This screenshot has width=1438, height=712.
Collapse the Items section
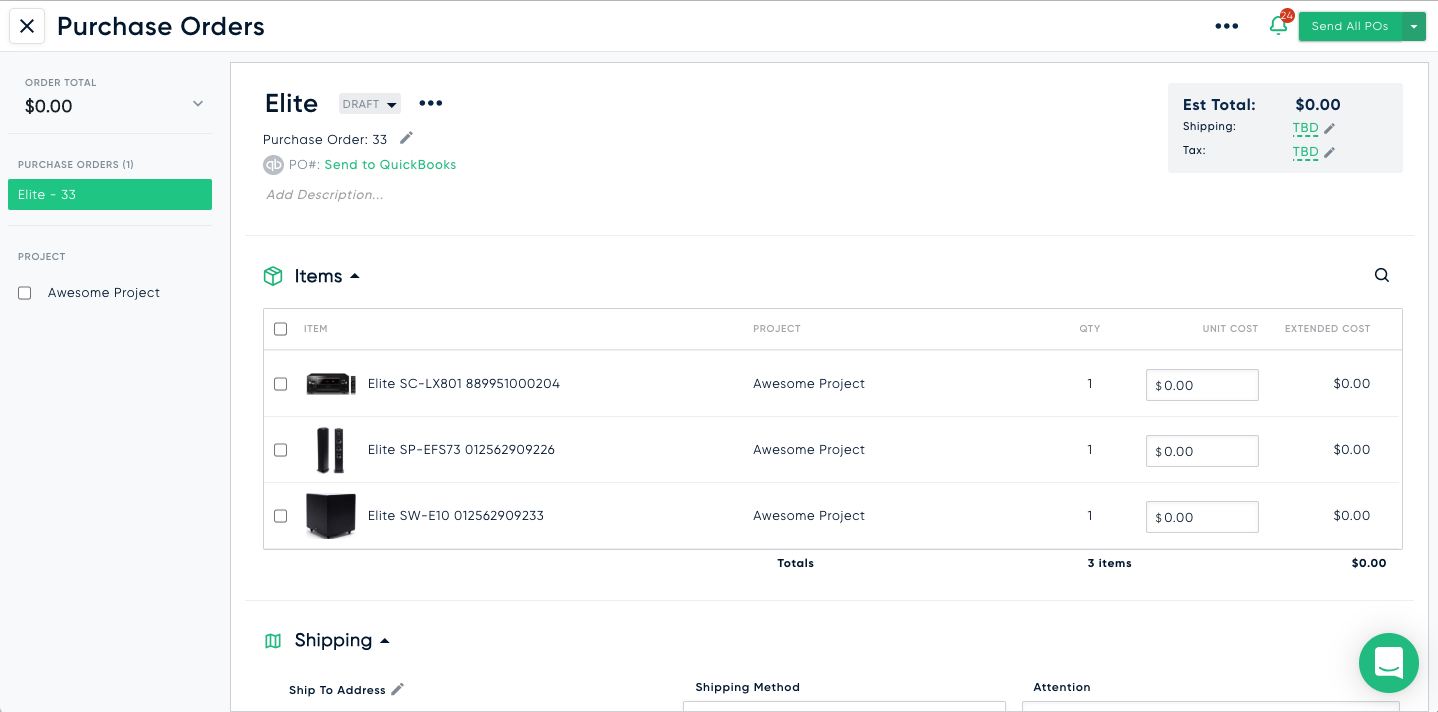[354, 276]
